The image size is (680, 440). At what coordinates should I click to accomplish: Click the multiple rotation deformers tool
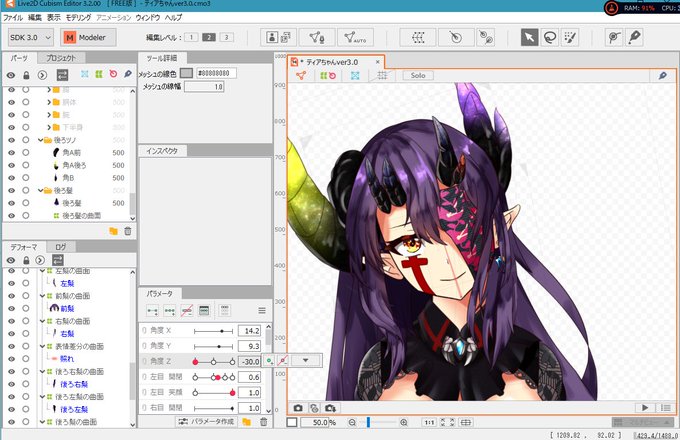click(x=486, y=38)
